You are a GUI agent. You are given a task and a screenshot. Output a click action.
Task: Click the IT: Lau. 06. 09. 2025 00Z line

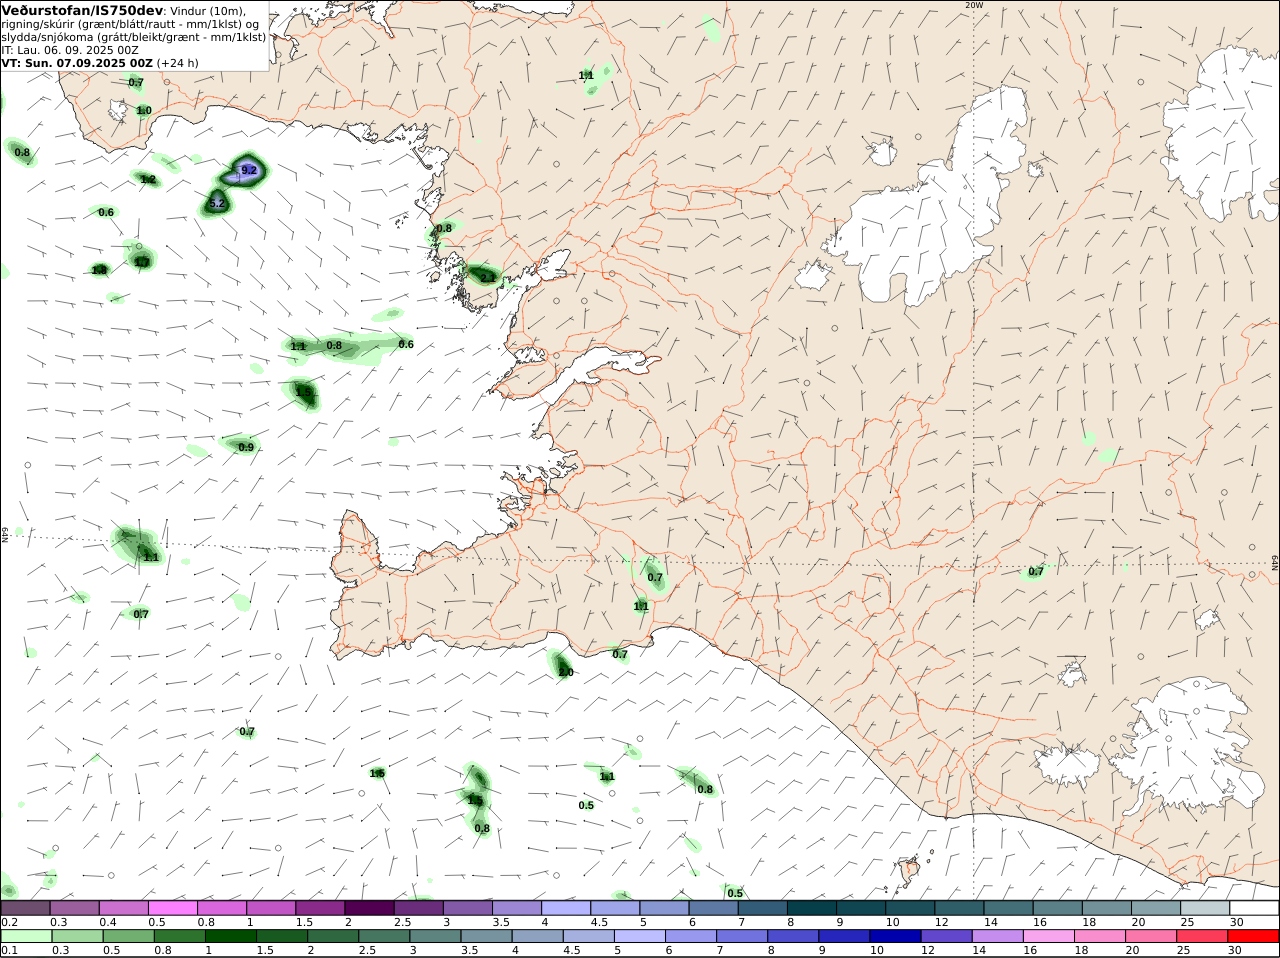(70, 49)
